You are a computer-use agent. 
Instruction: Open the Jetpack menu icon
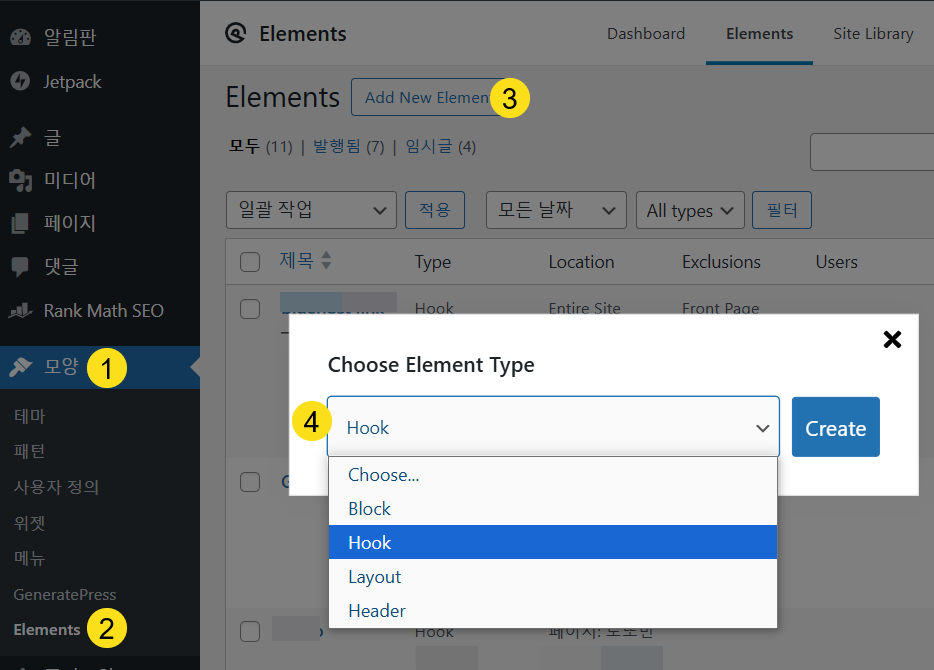pos(22,81)
